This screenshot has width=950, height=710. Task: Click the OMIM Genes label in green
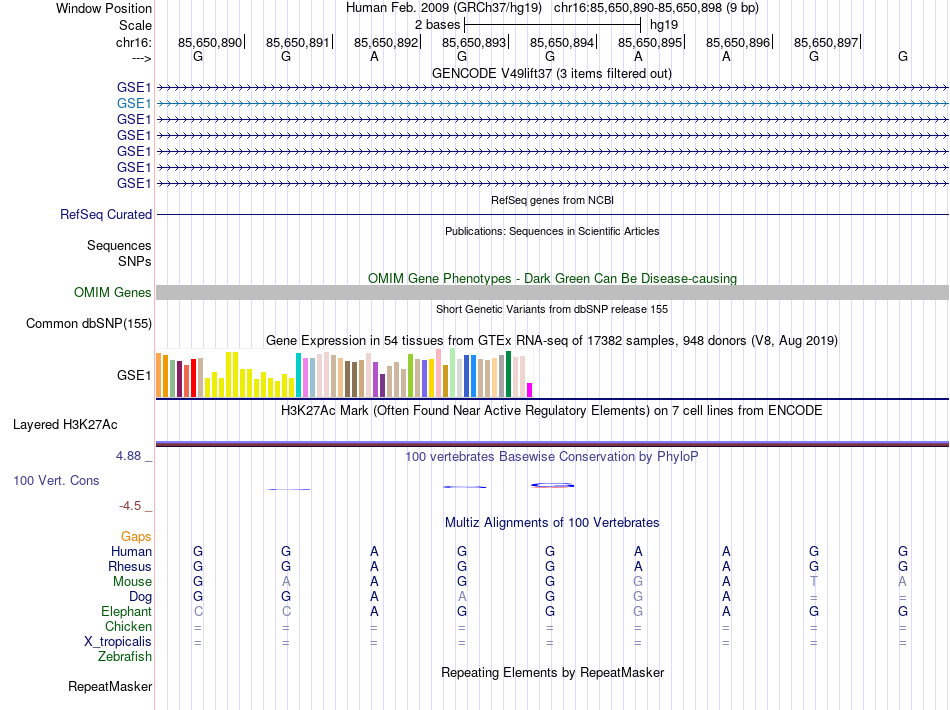[112, 292]
